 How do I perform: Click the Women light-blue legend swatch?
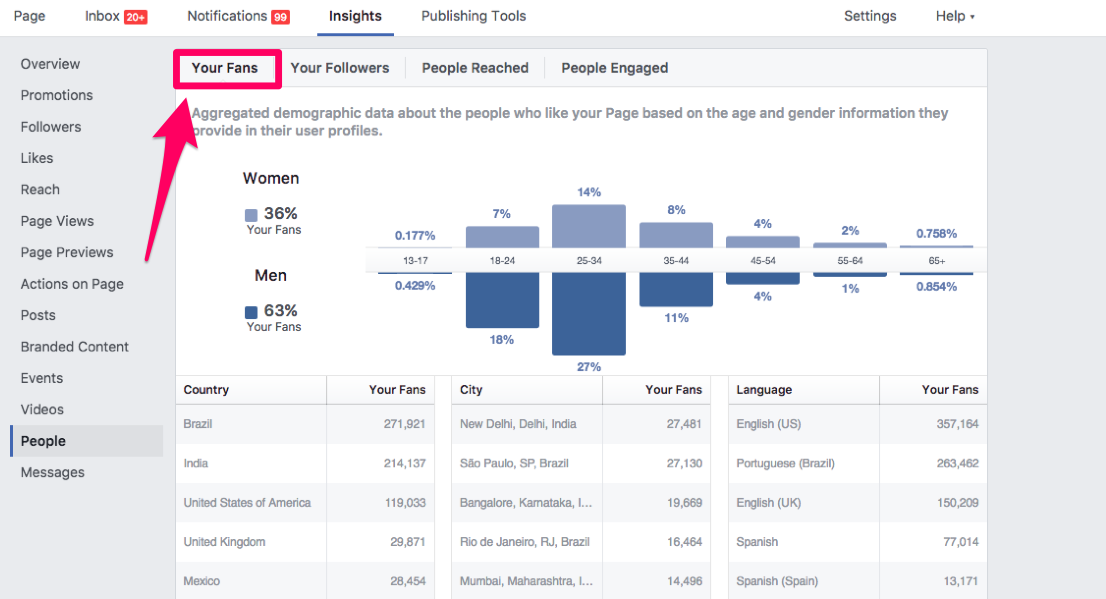pos(251,214)
